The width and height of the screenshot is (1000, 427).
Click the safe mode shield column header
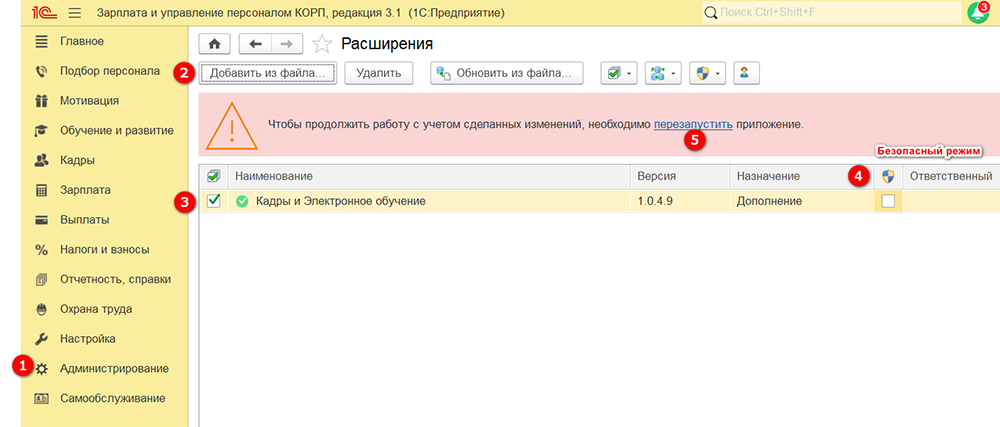(x=888, y=176)
